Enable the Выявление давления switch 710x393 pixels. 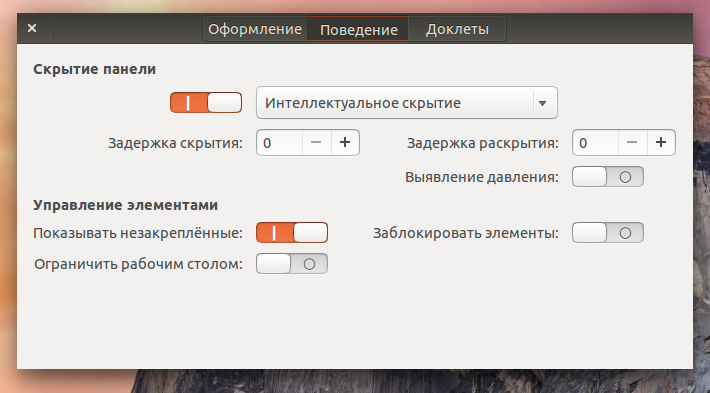pyautogui.click(x=608, y=177)
